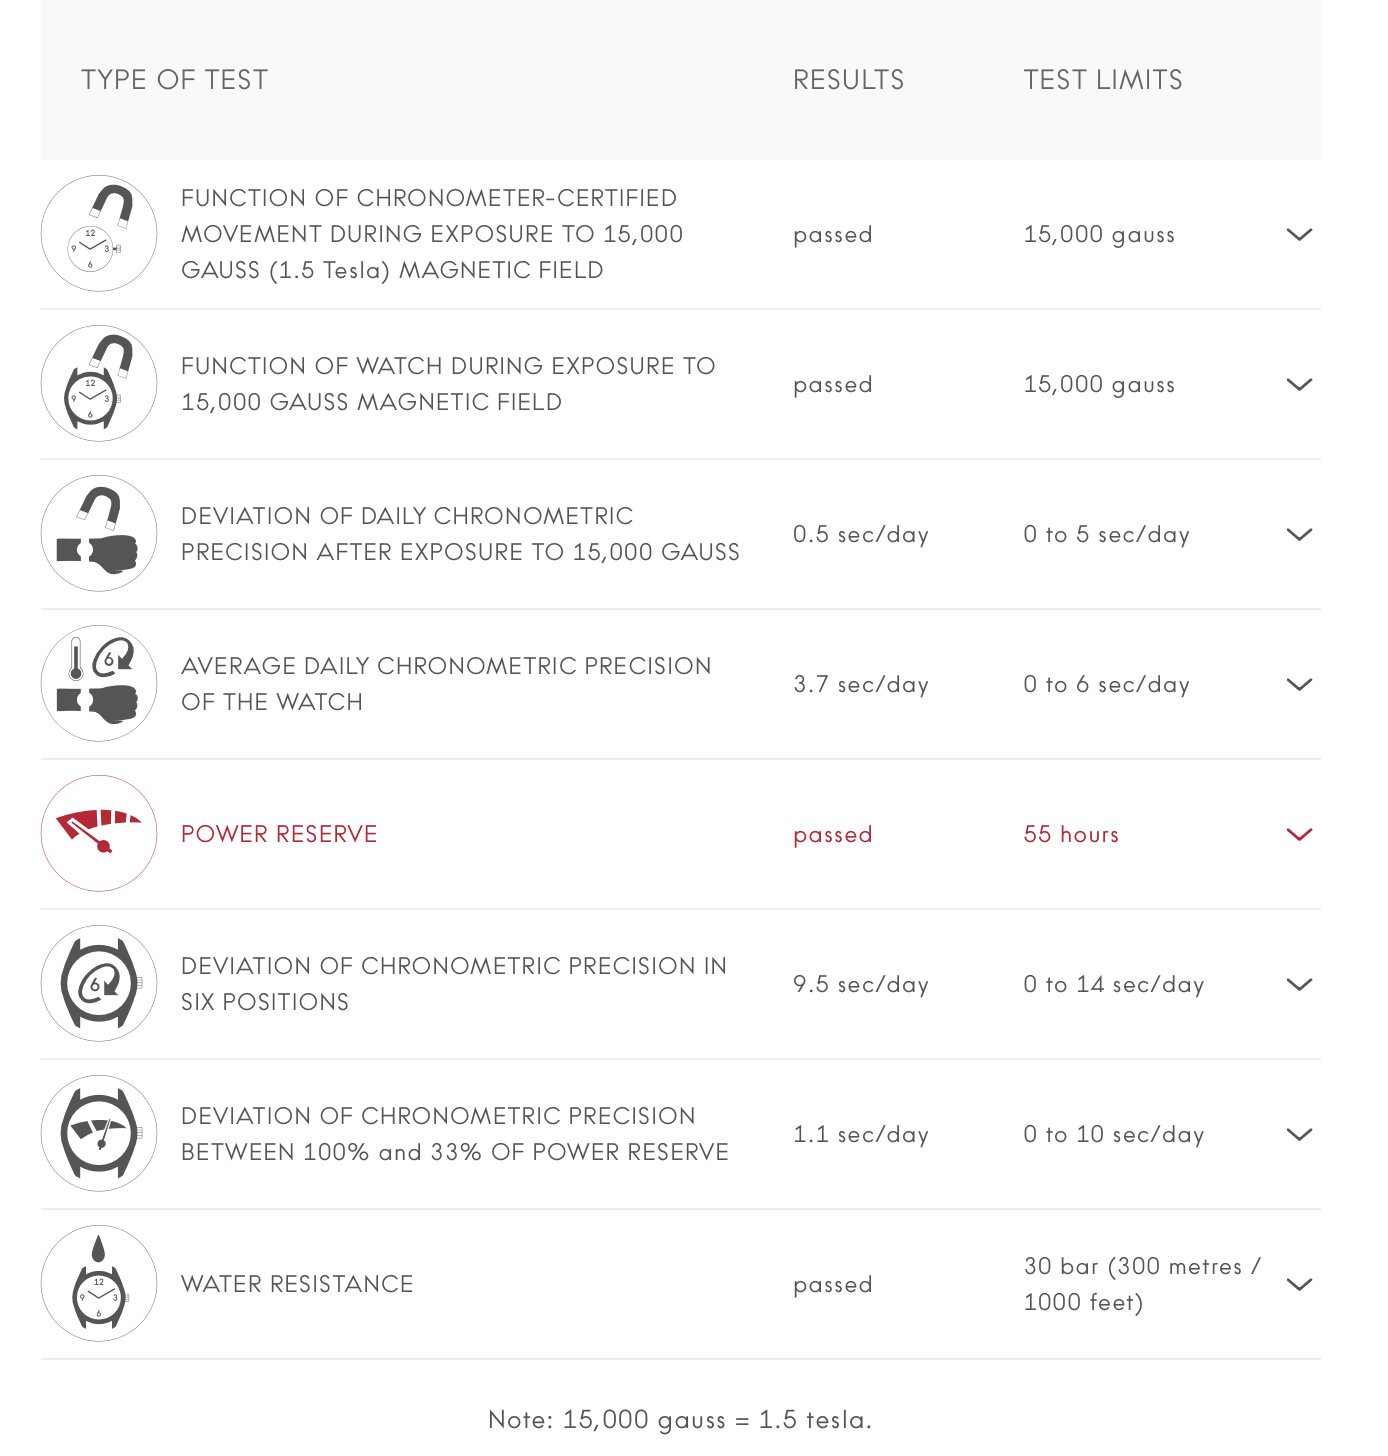Expand the watch exposure to magnetic field row
The width and height of the screenshot is (1388, 1456).
[x=1299, y=385]
